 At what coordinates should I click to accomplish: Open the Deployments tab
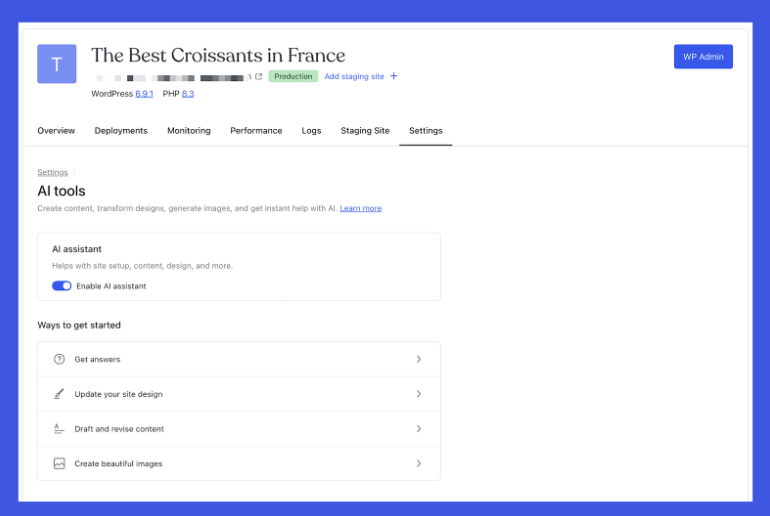pyautogui.click(x=121, y=131)
